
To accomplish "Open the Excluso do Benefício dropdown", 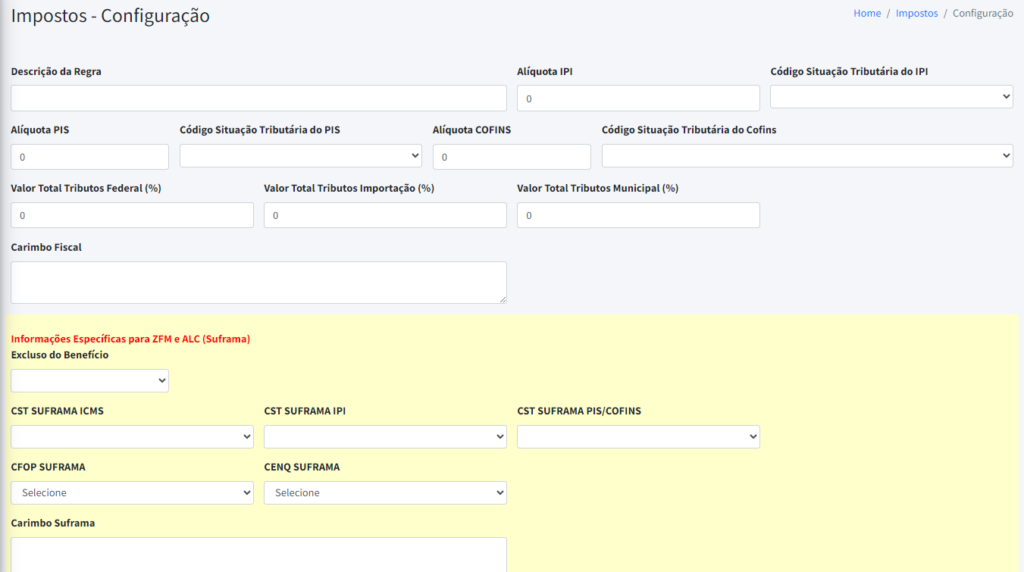I will click(x=89, y=381).
